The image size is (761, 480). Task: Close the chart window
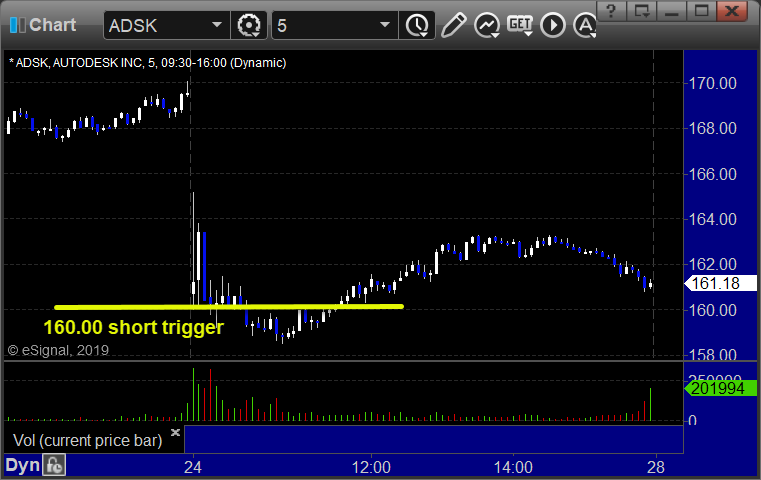coord(732,10)
